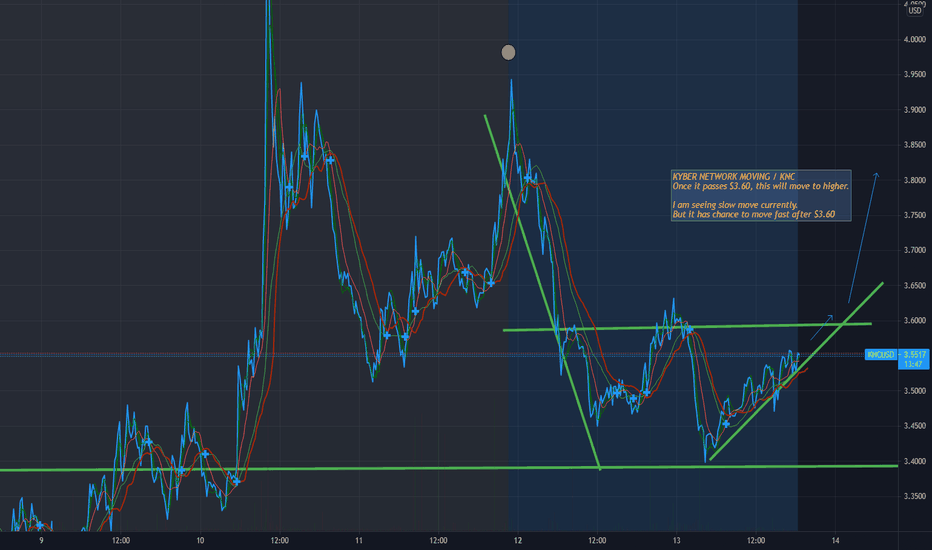Click the 13:47 countdown under current price
The image size is (932, 550).
point(913,364)
